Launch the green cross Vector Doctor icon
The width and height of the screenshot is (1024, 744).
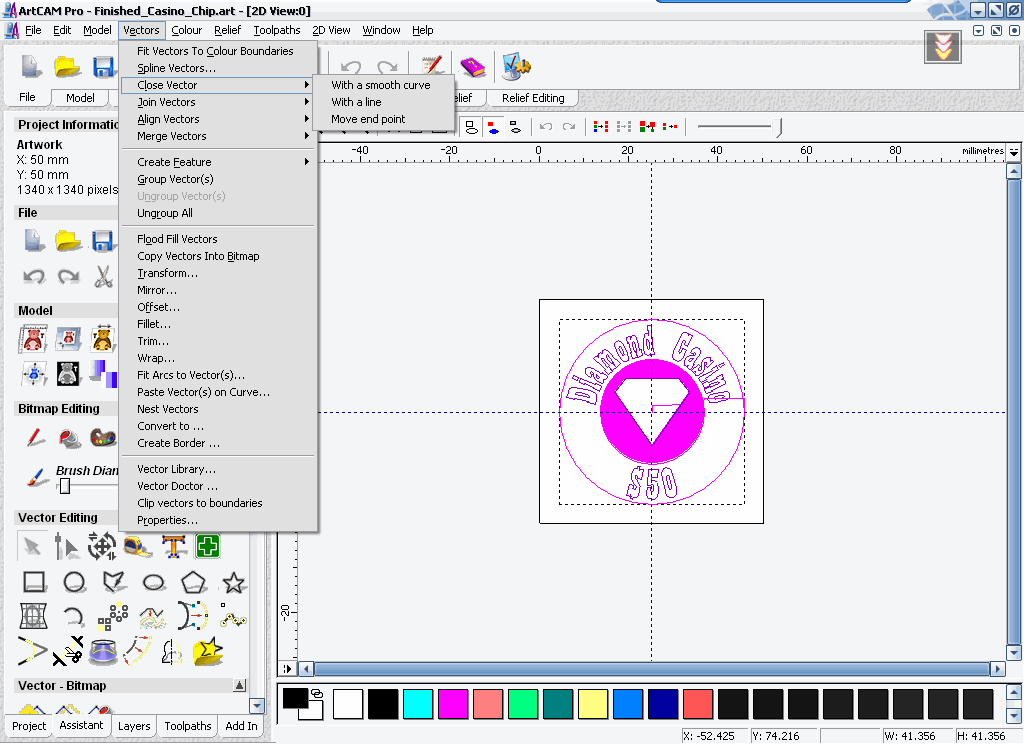(x=208, y=546)
